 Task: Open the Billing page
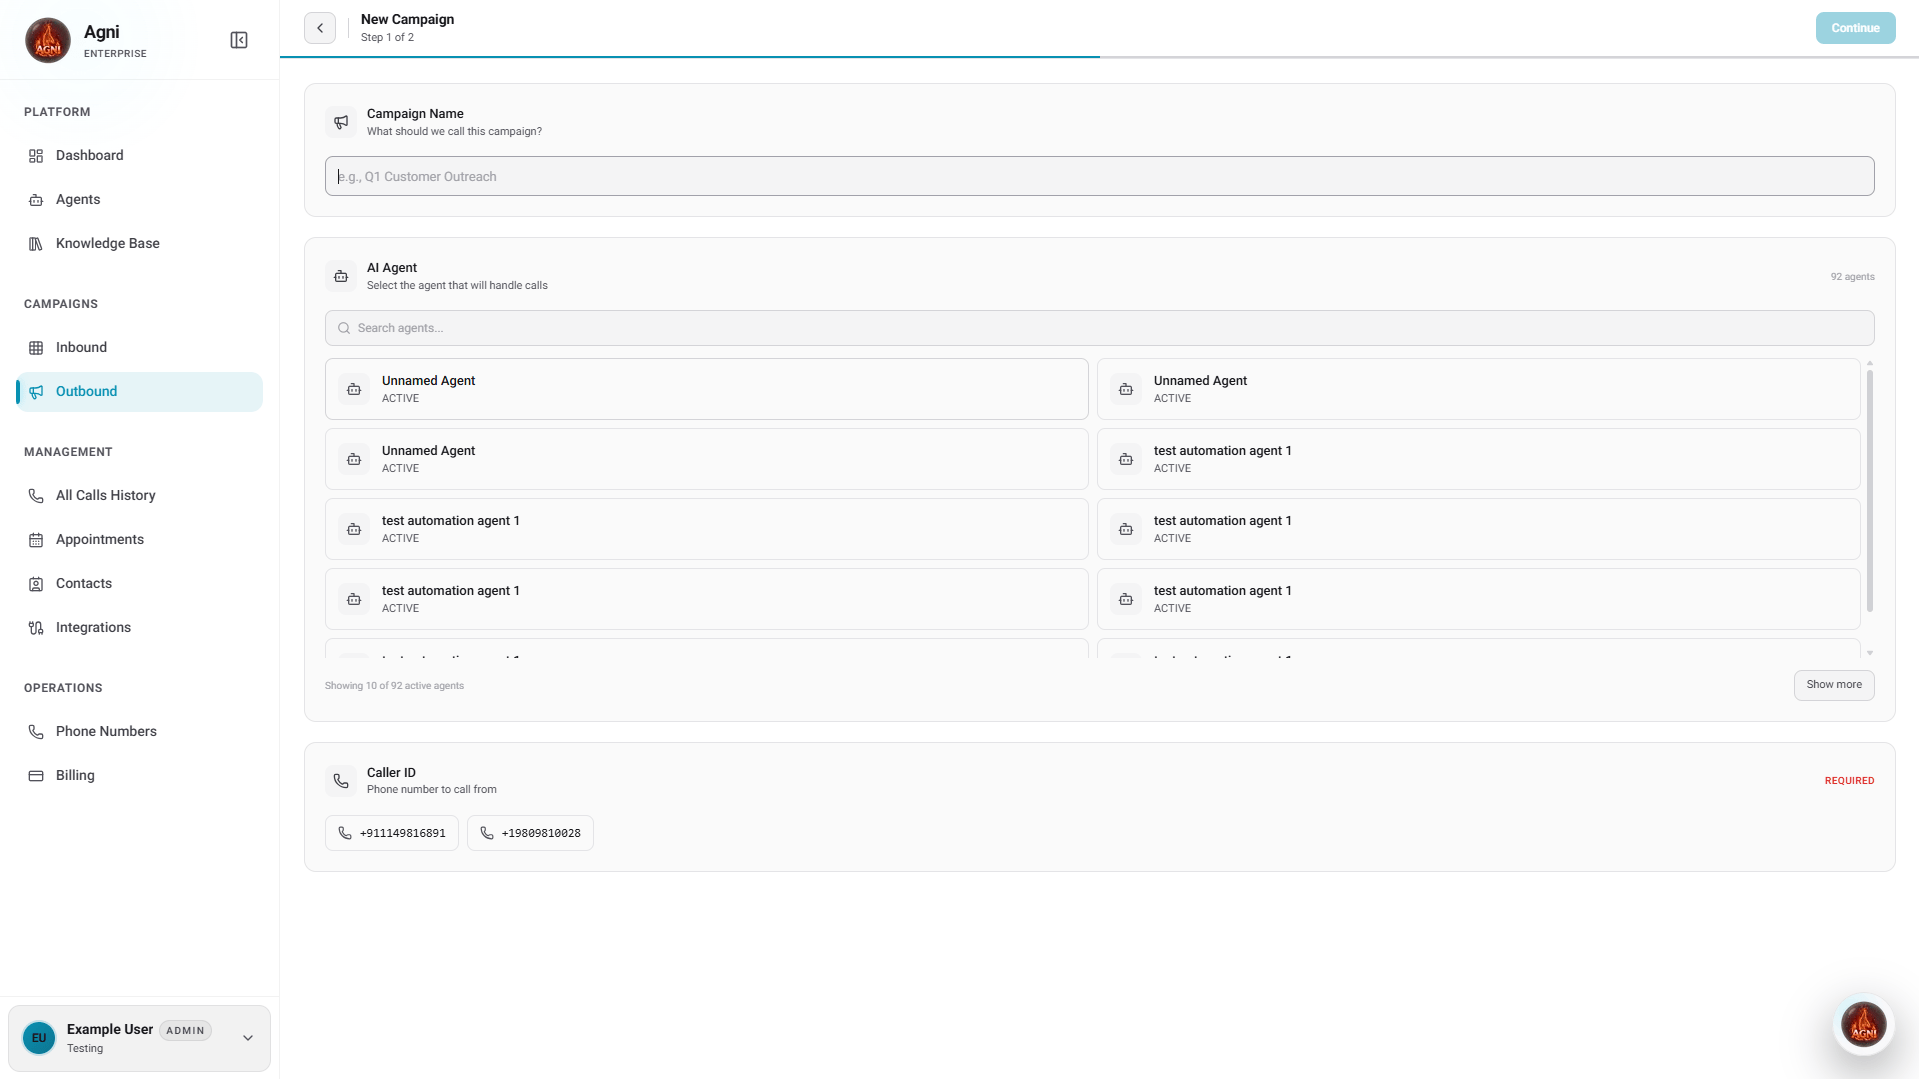click(140, 776)
